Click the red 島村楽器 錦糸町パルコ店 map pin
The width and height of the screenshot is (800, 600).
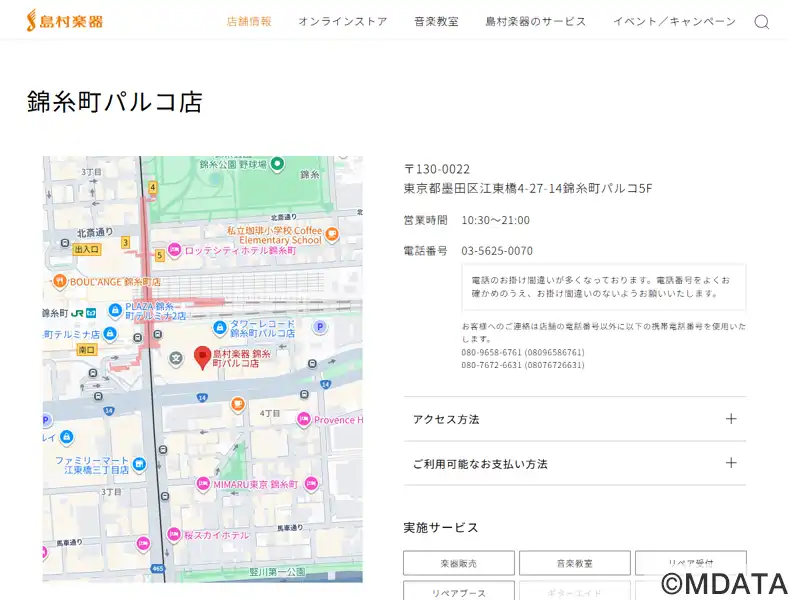pyautogui.click(x=203, y=357)
